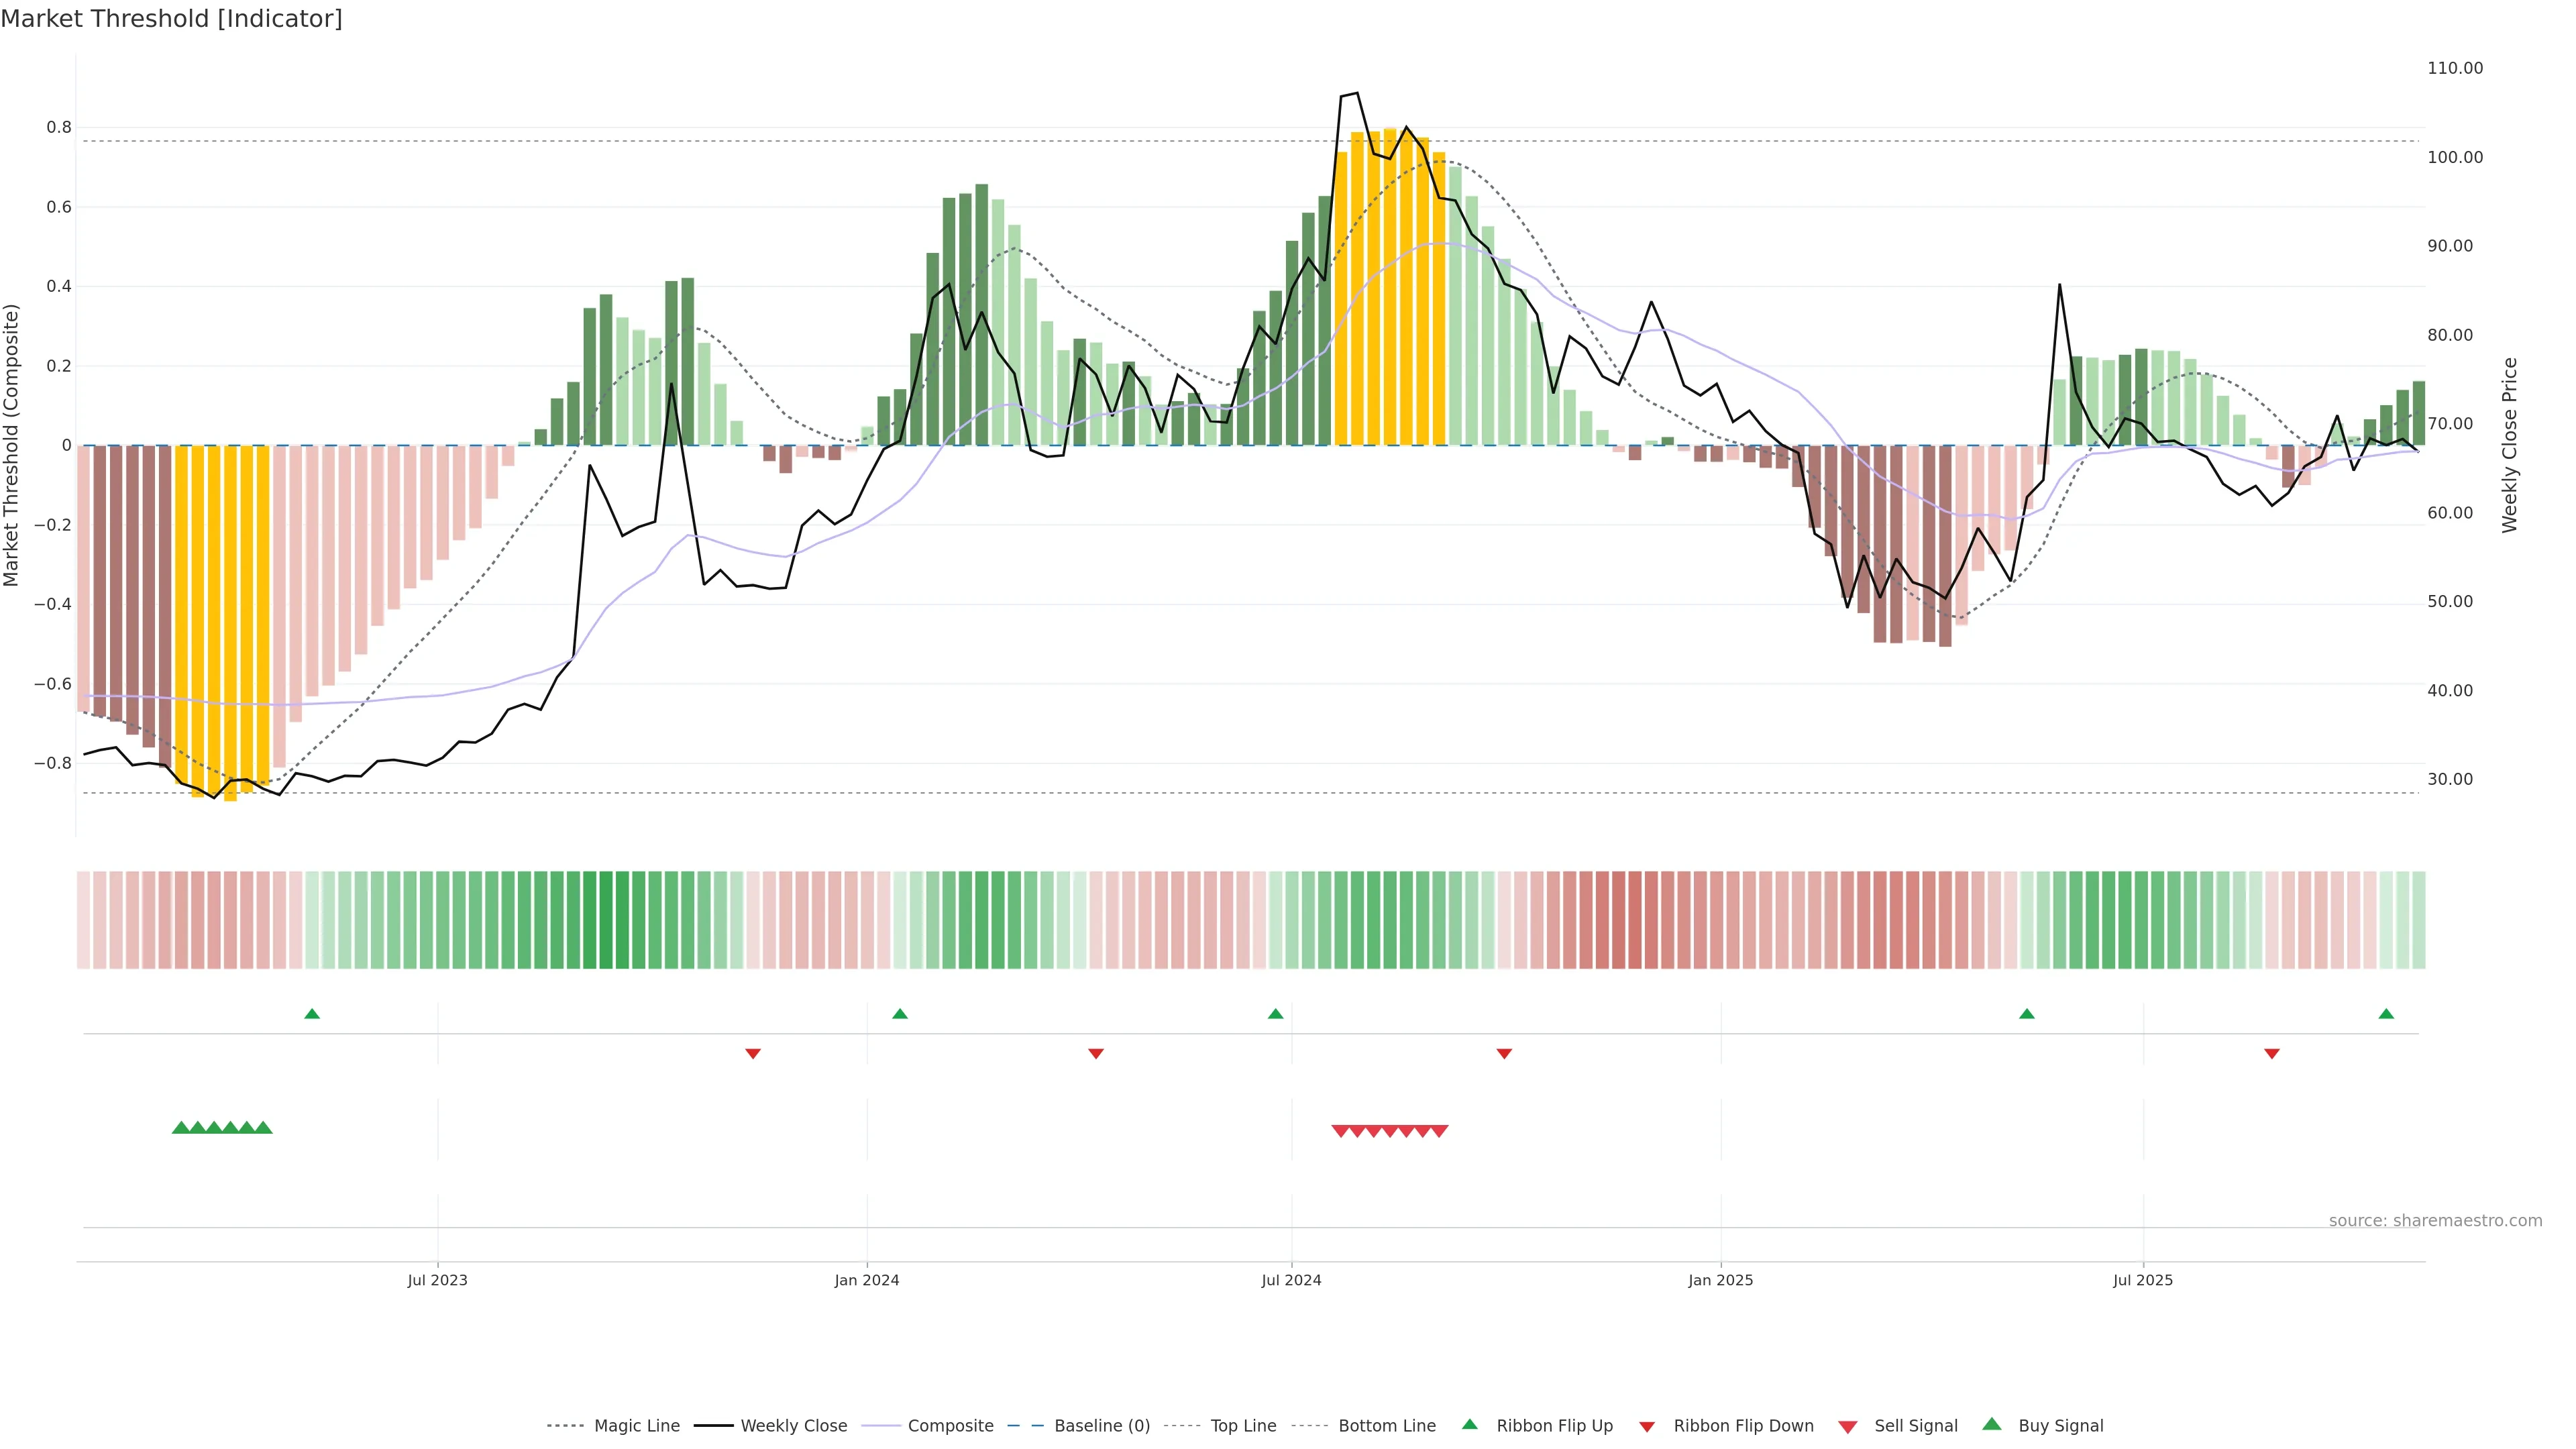Image resolution: width=2576 pixels, height=1449 pixels.
Task: Click the Weekly Close Price axis title
Action: coord(2510,445)
